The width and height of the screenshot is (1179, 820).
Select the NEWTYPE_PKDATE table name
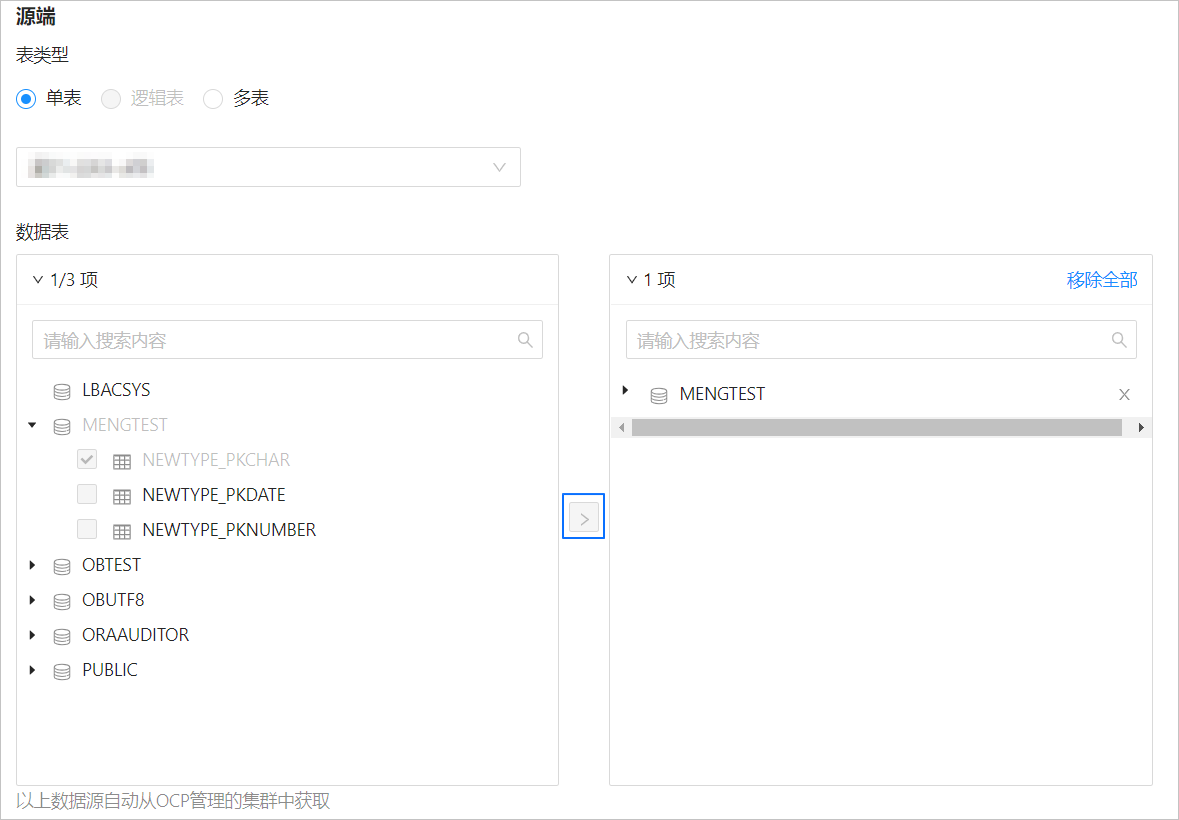214,495
